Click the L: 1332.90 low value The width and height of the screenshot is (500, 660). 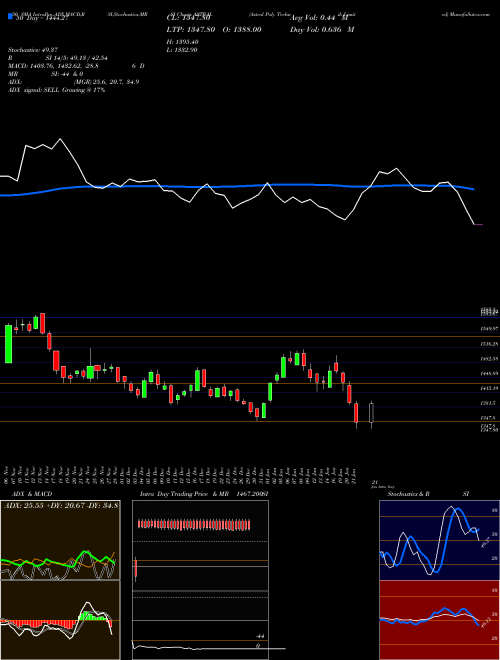coord(182,50)
